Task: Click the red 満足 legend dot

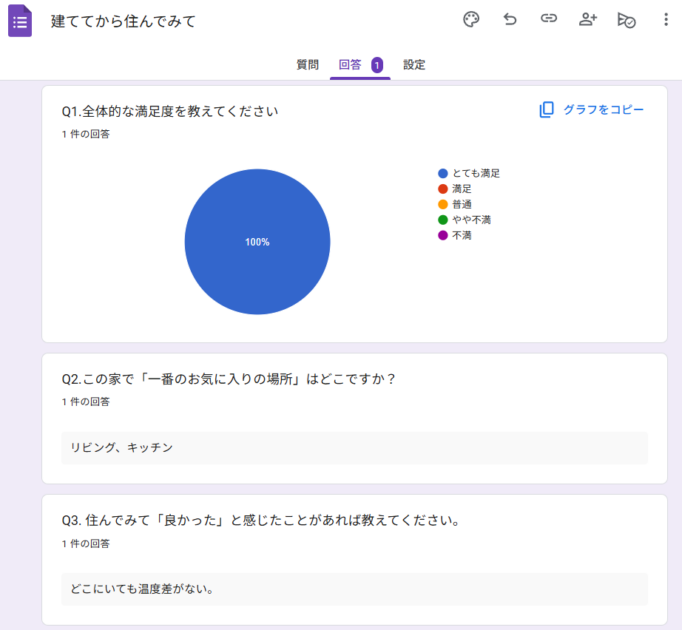Action: [x=443, y=188]
